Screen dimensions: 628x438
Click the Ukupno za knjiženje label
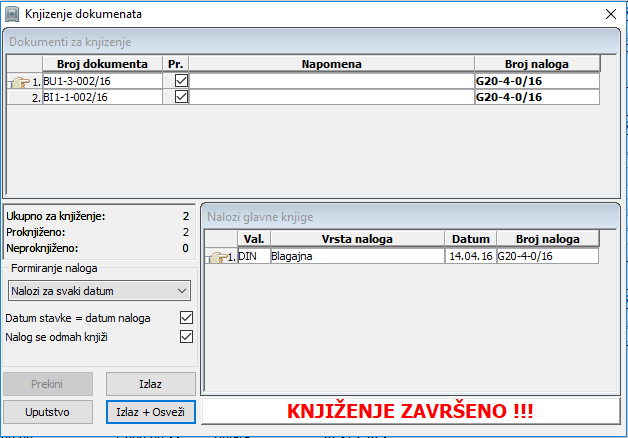[56, 217]
